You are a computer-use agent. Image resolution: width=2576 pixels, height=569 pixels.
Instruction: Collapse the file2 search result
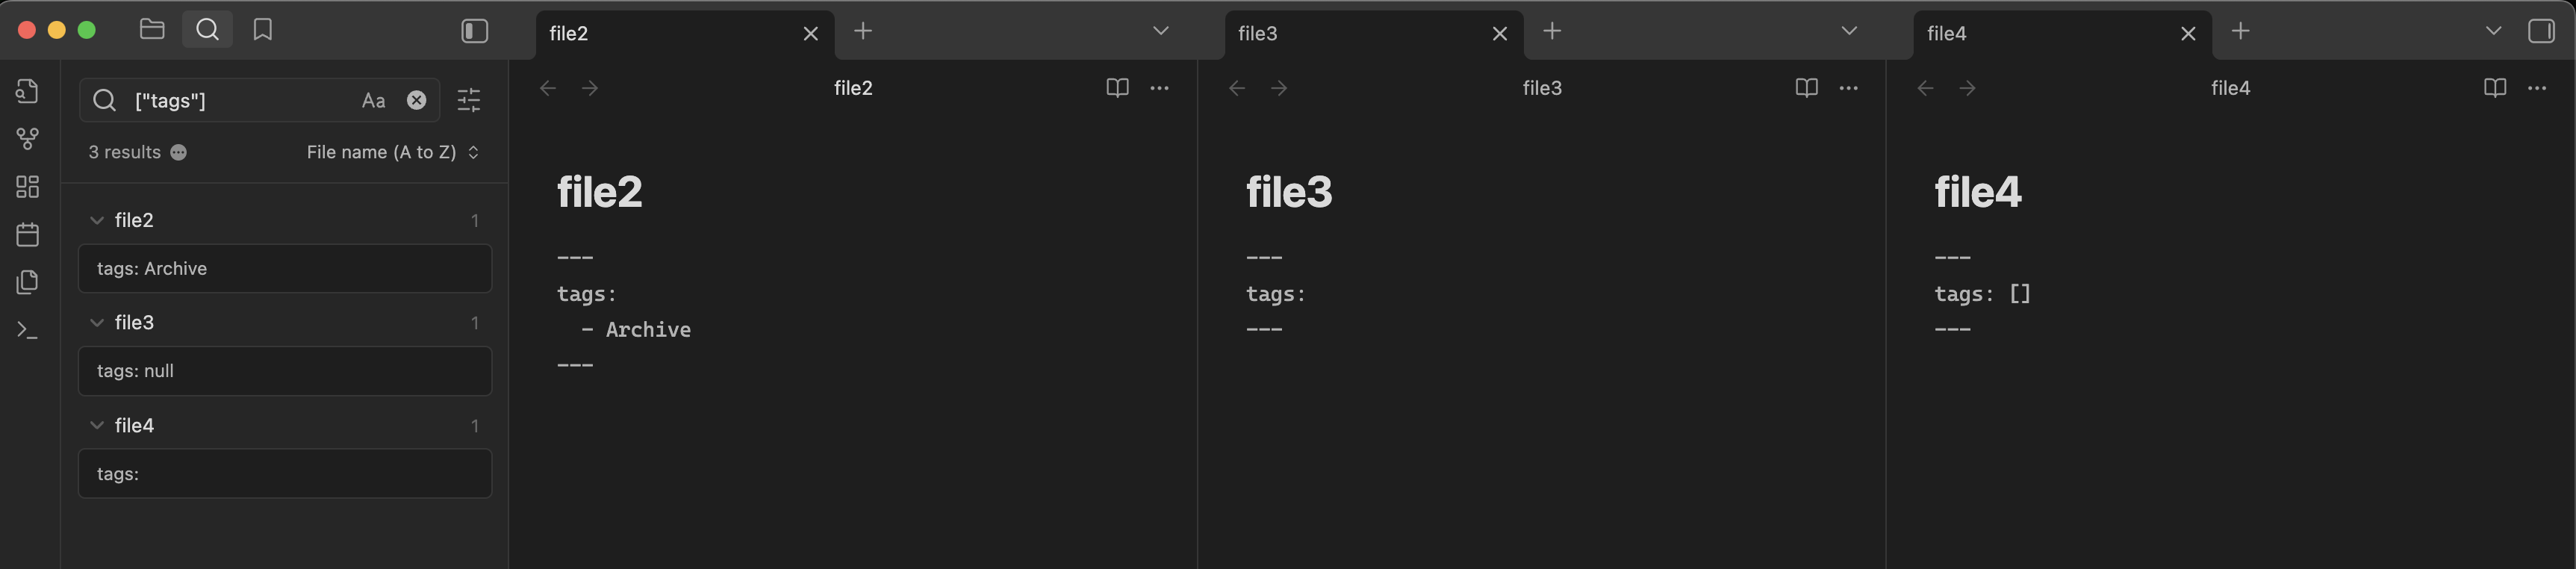tap(97, 220)
